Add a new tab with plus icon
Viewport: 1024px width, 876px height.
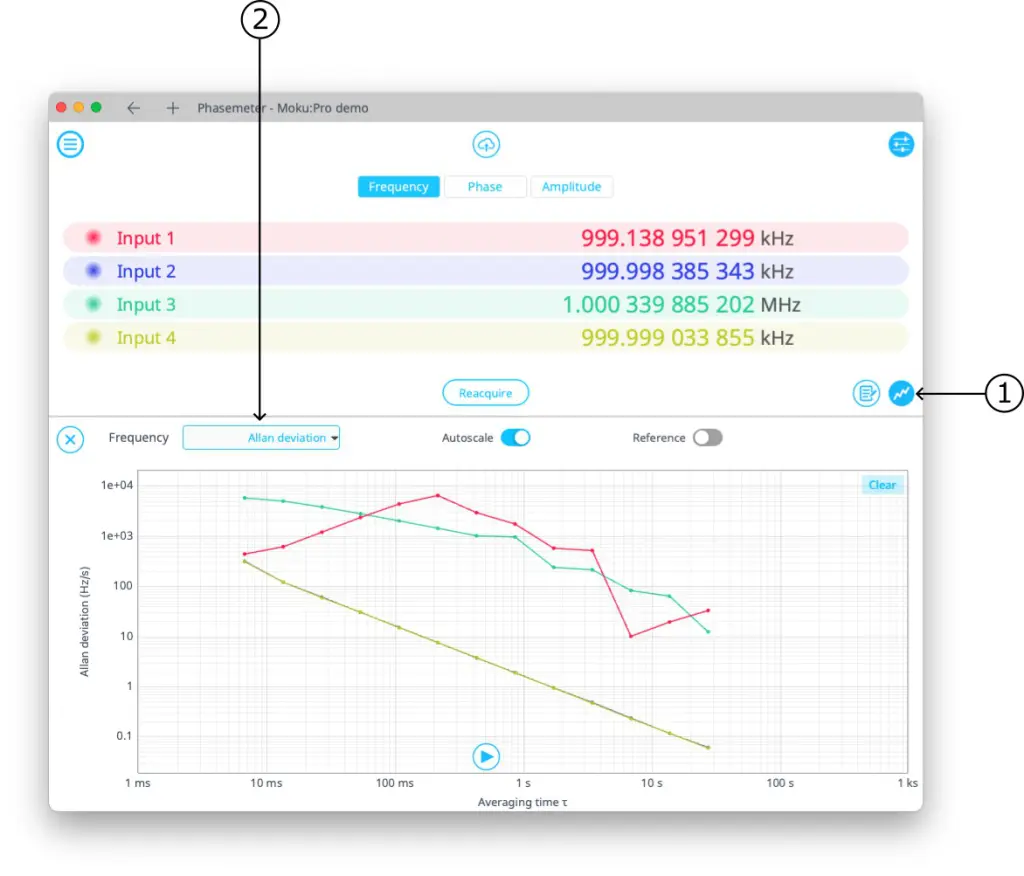click(172, 108)
